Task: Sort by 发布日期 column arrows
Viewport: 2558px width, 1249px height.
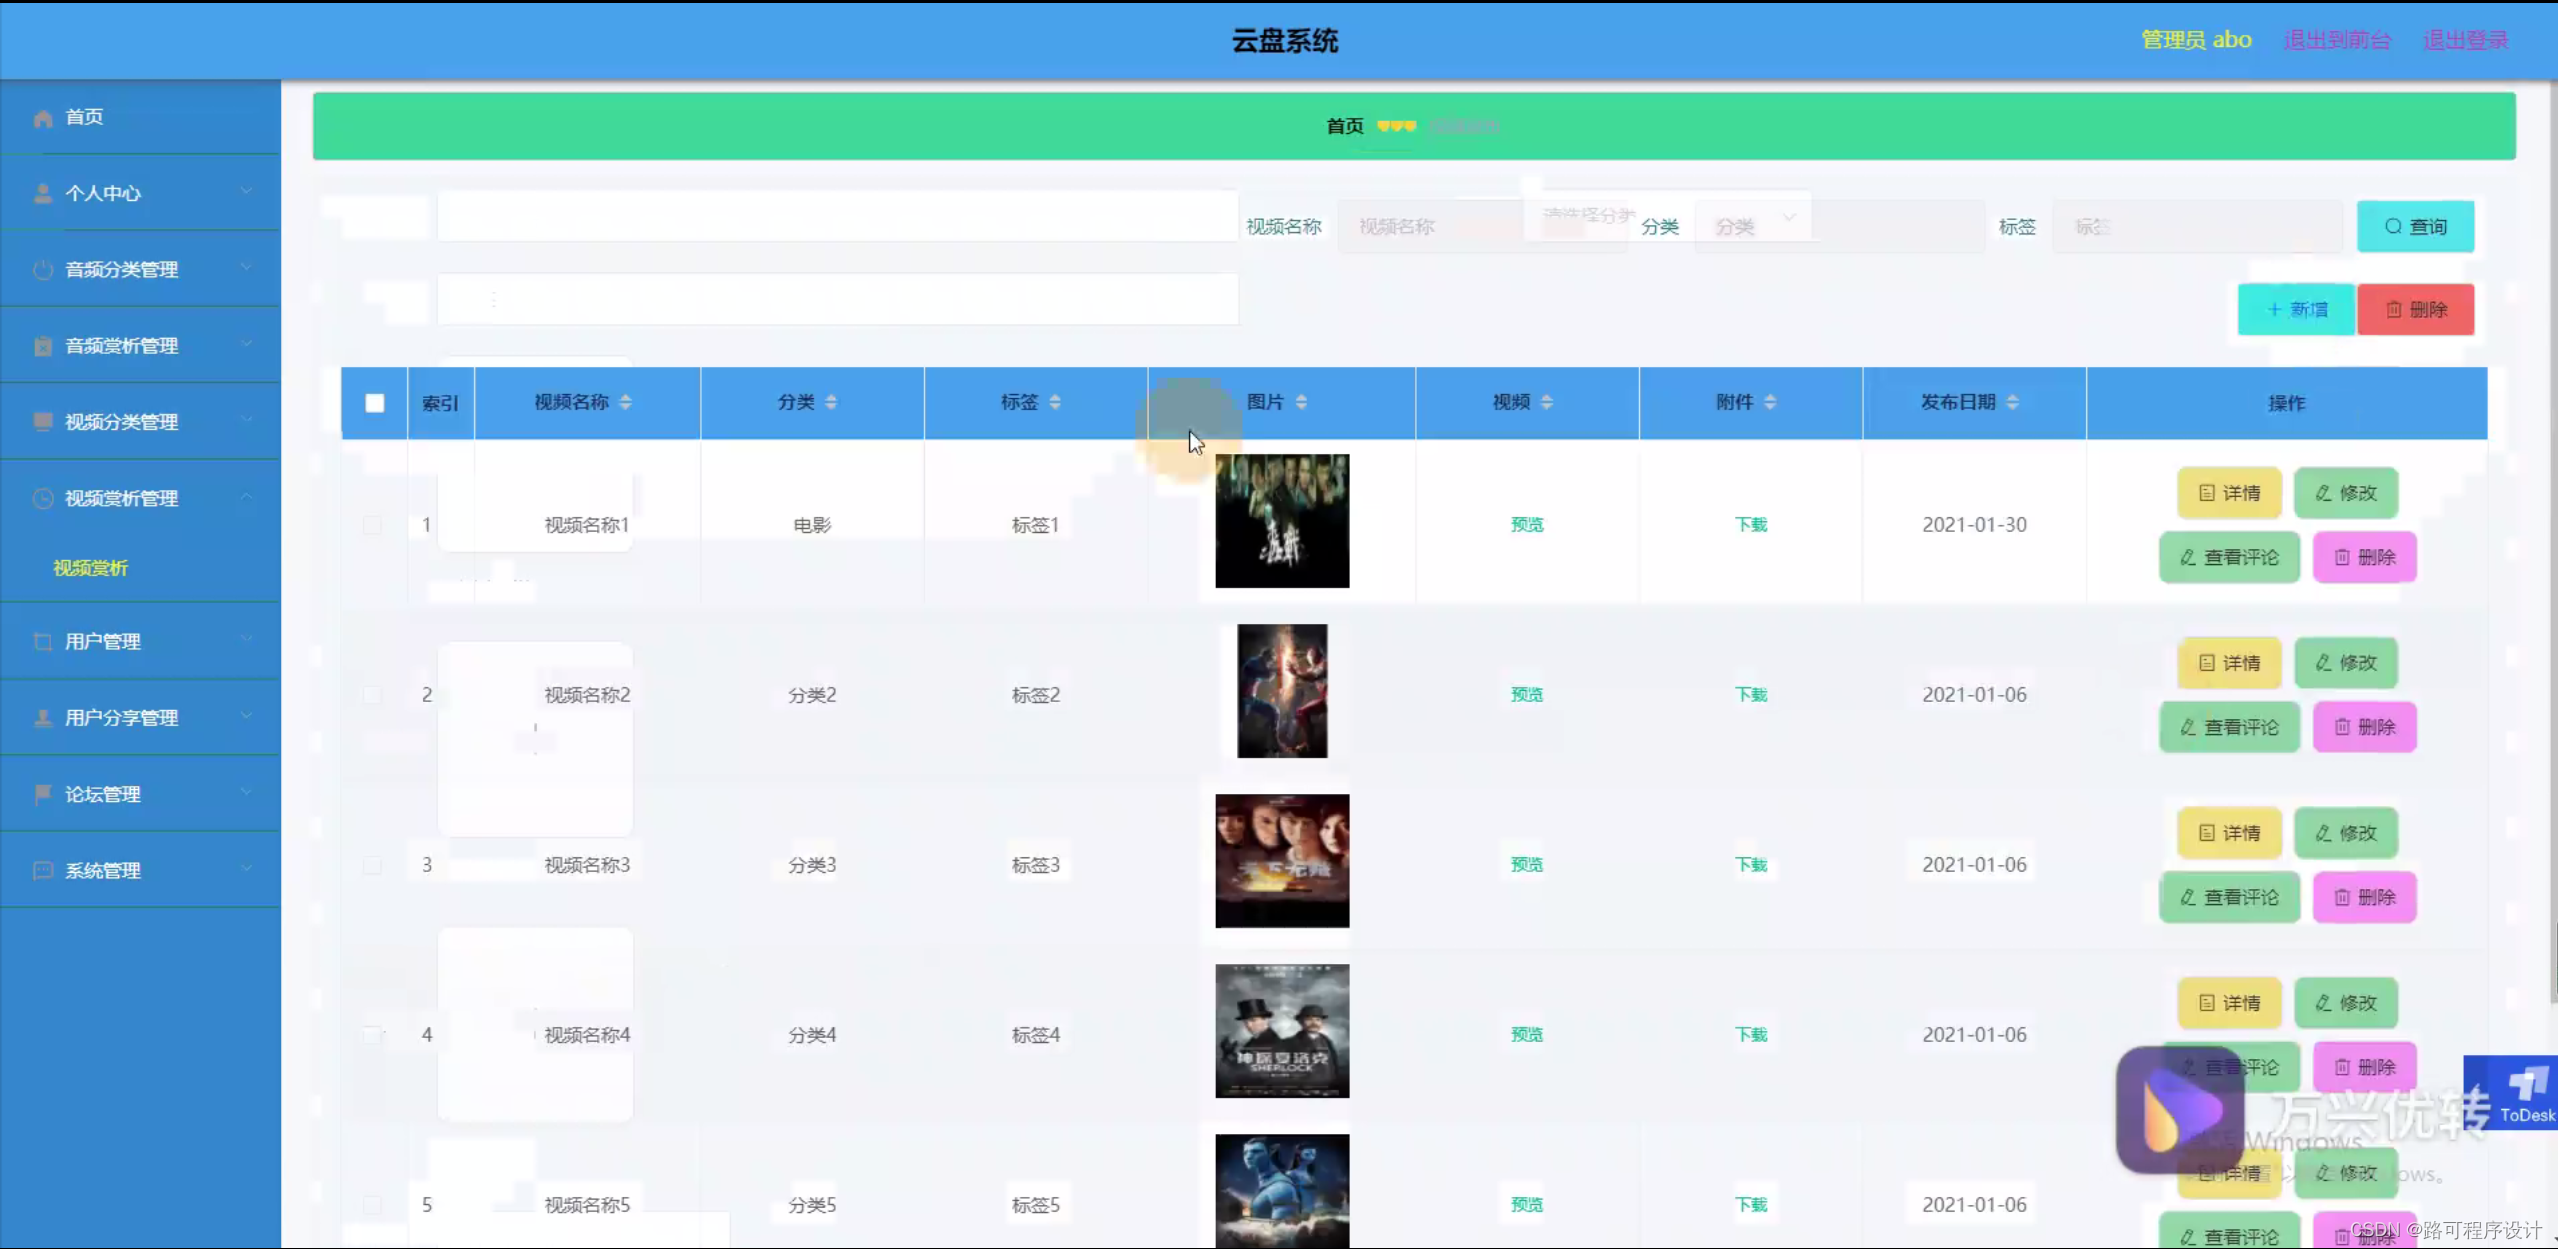Action: click(2013, 402)
